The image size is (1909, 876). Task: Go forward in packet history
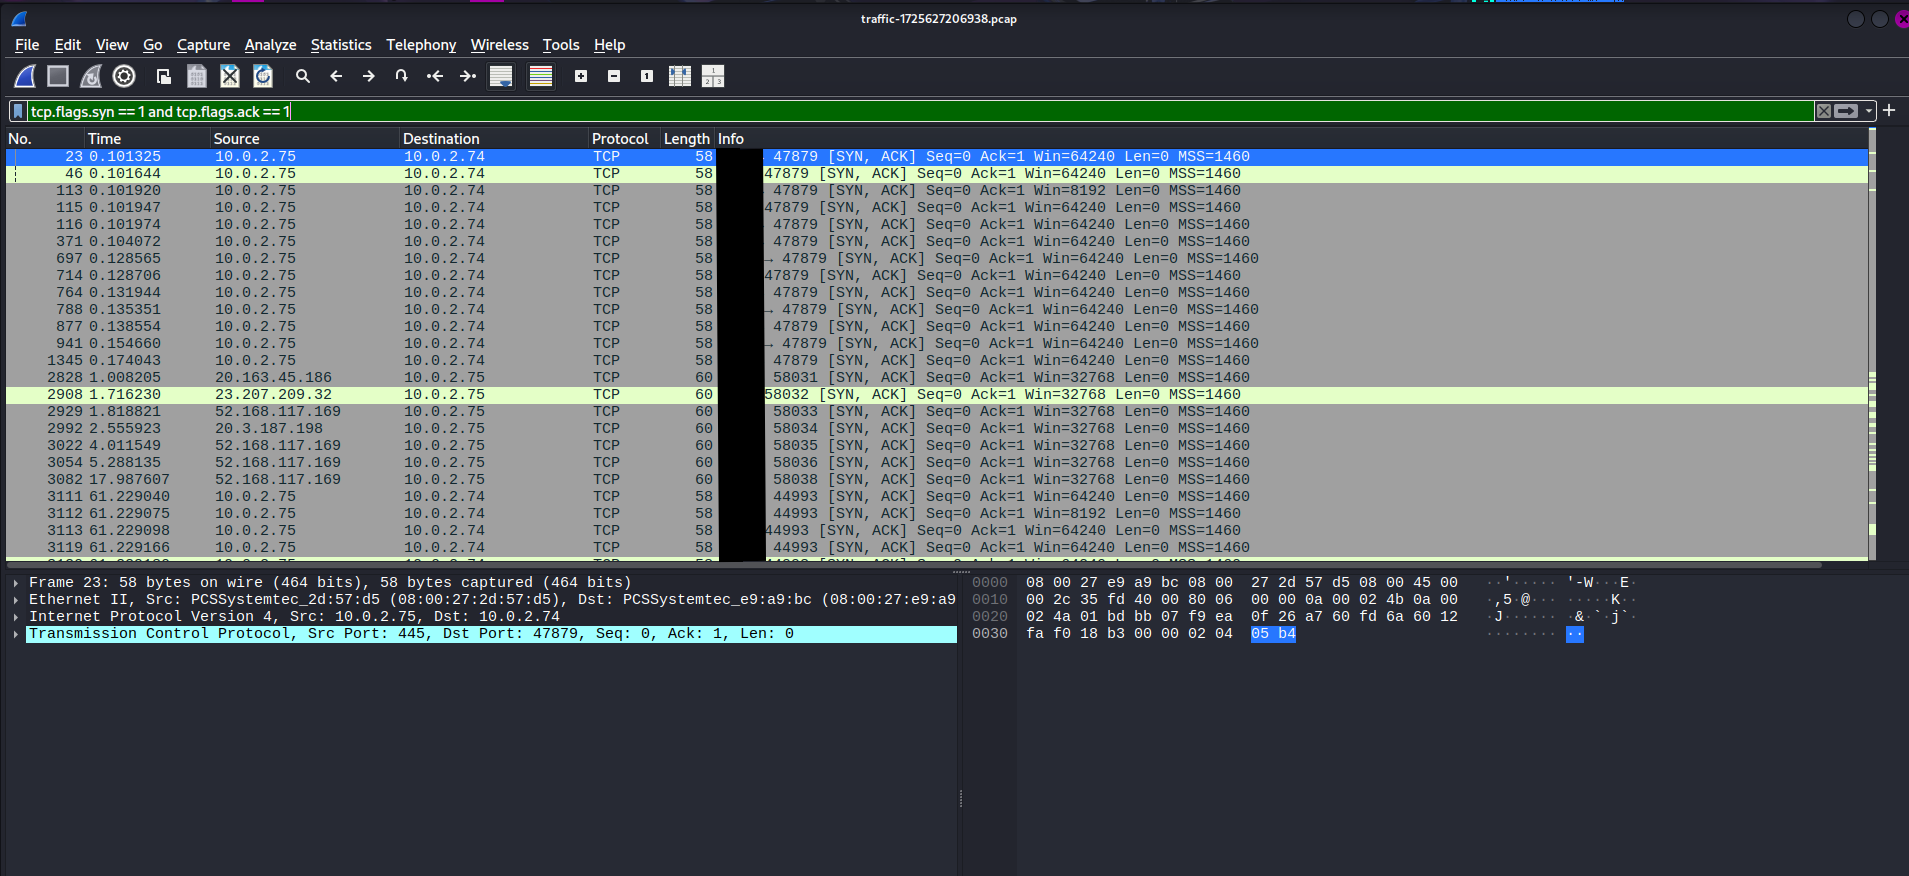(x=369, y=76)
